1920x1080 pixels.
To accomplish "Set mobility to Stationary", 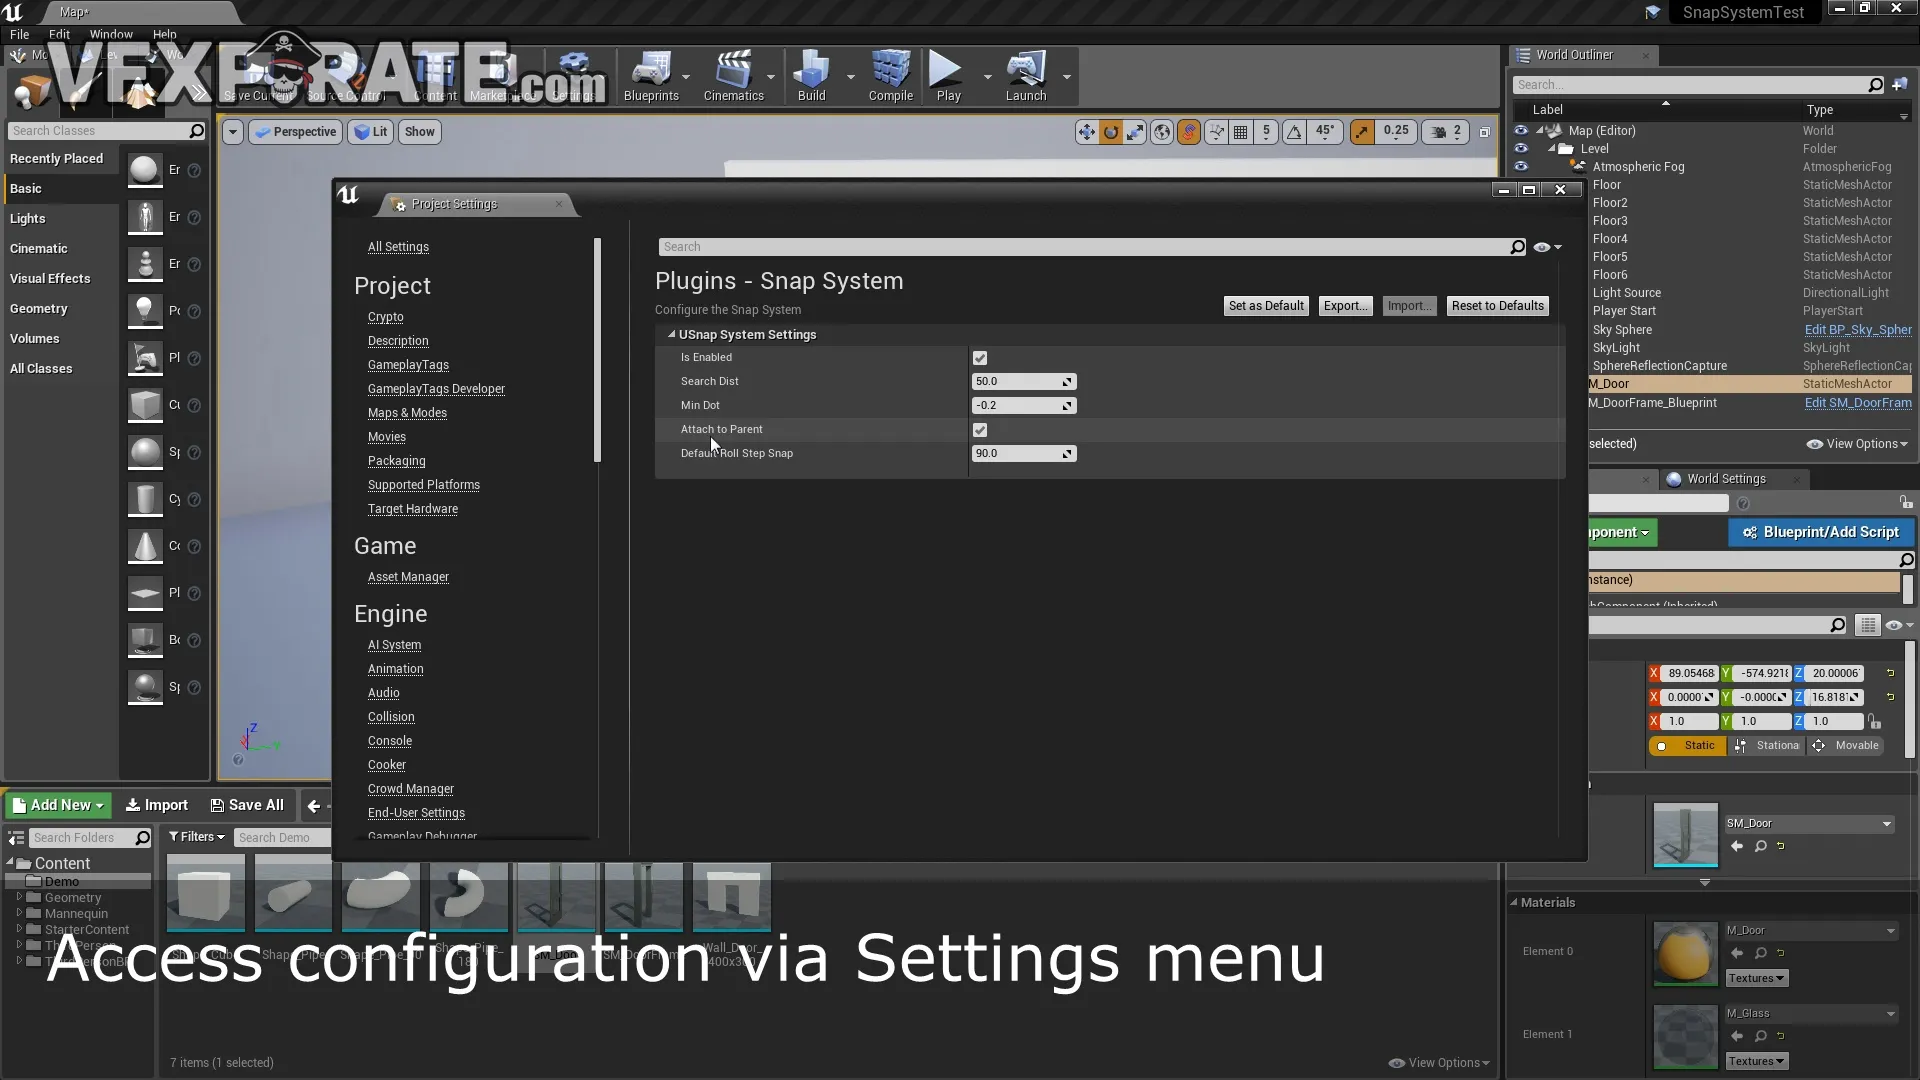I will tap(1767, 746).
